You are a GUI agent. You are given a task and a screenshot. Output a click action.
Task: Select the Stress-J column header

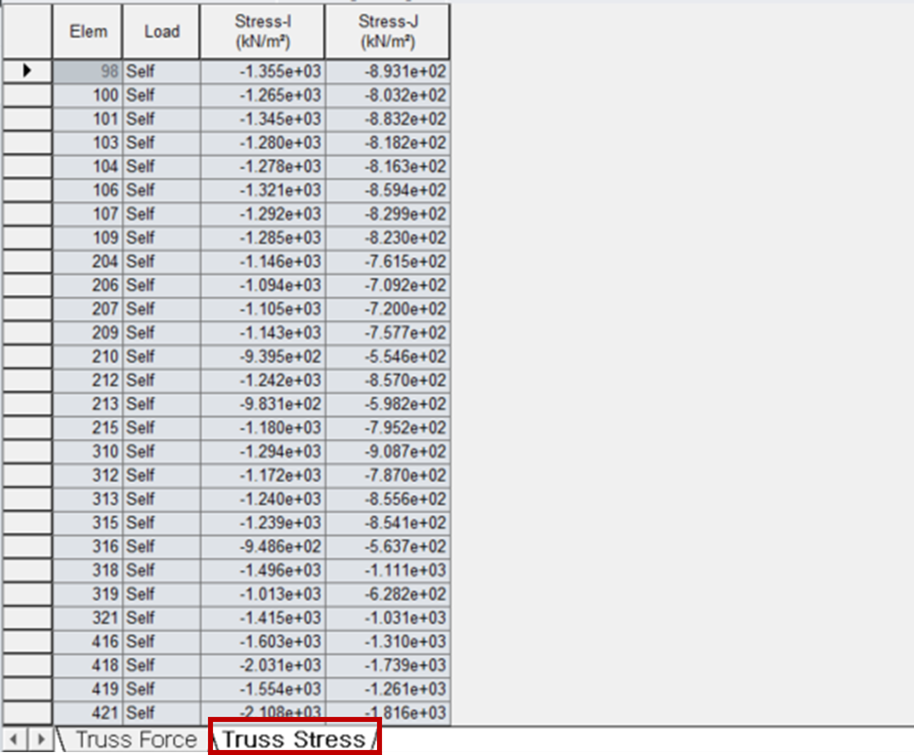pyautogui.click(x=387, y=32)
